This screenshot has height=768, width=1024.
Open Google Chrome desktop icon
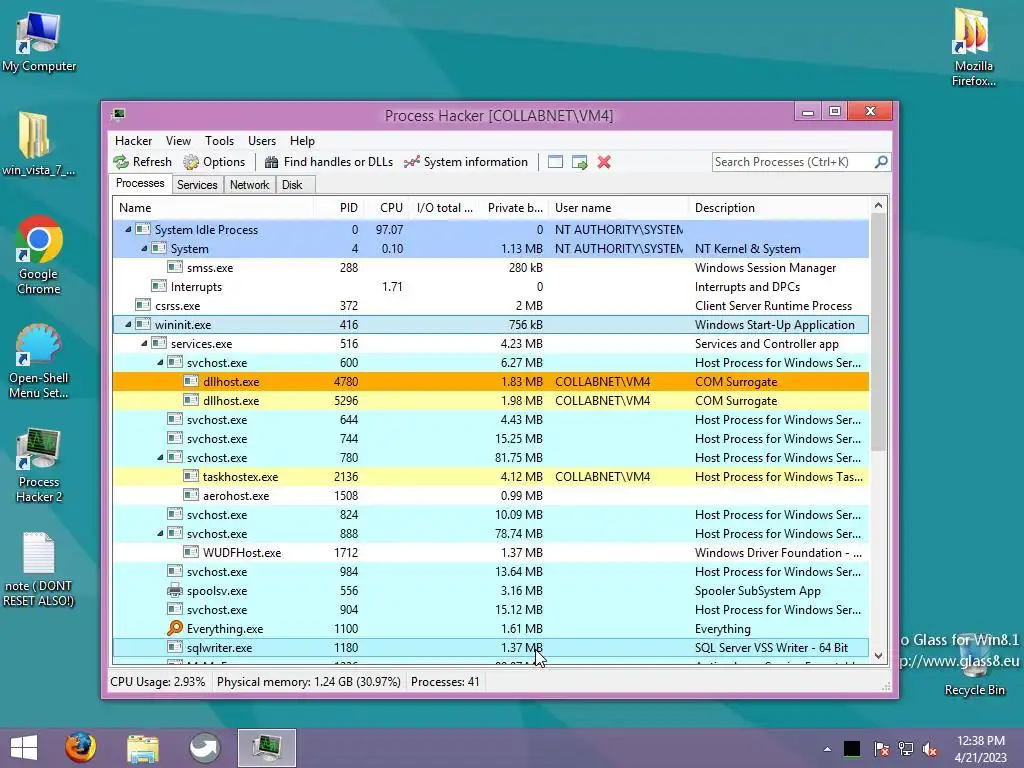click(x=38, y=255)
